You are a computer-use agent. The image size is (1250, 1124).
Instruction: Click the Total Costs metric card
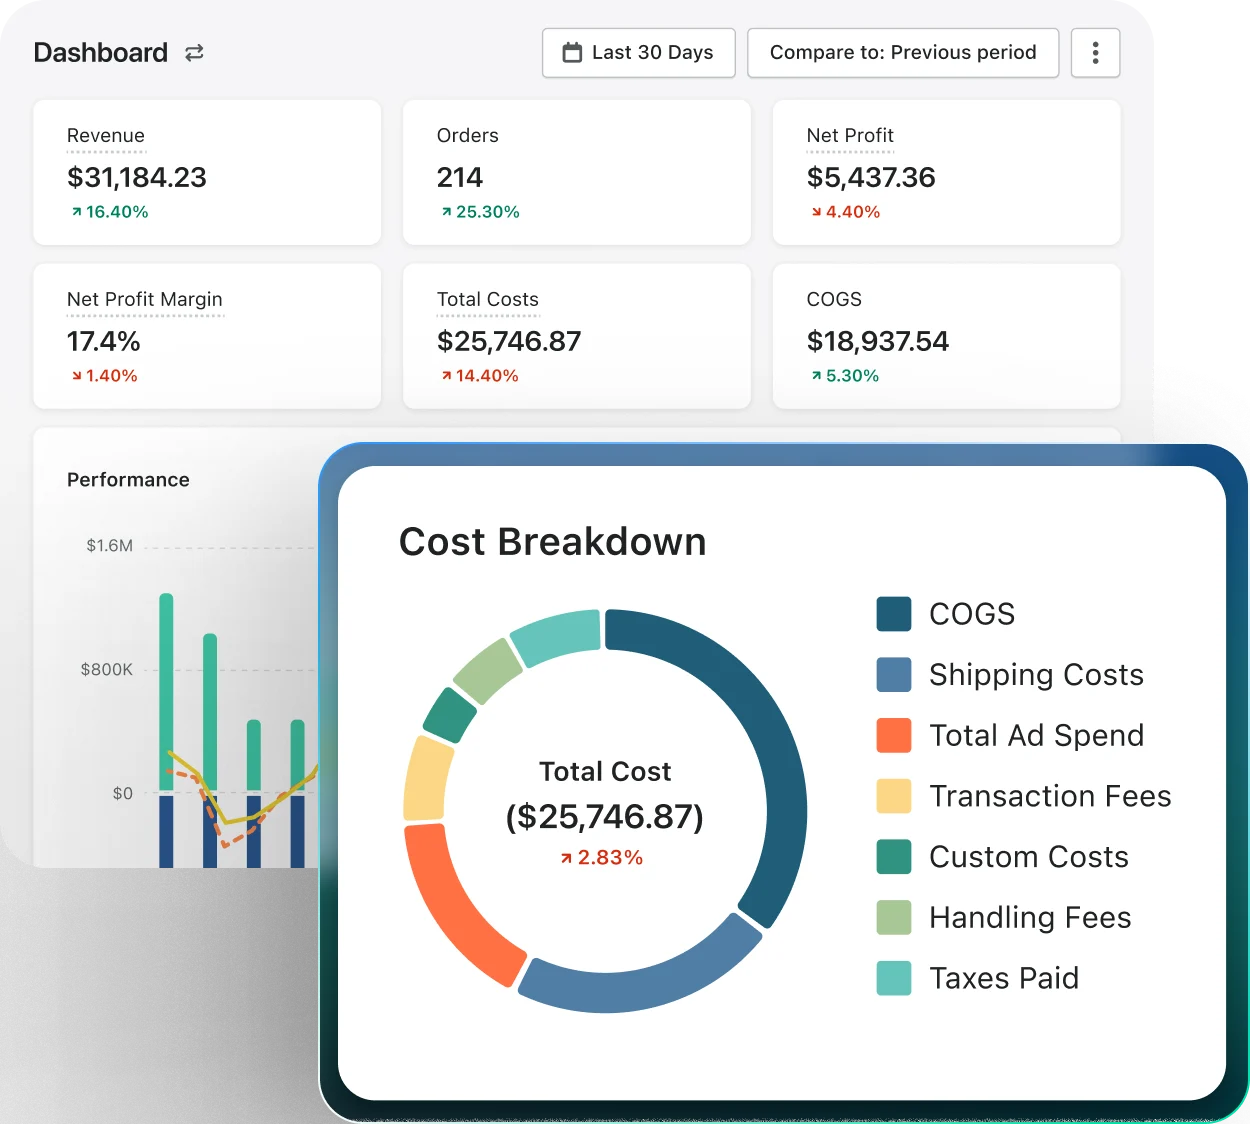[x=576, y=336]
